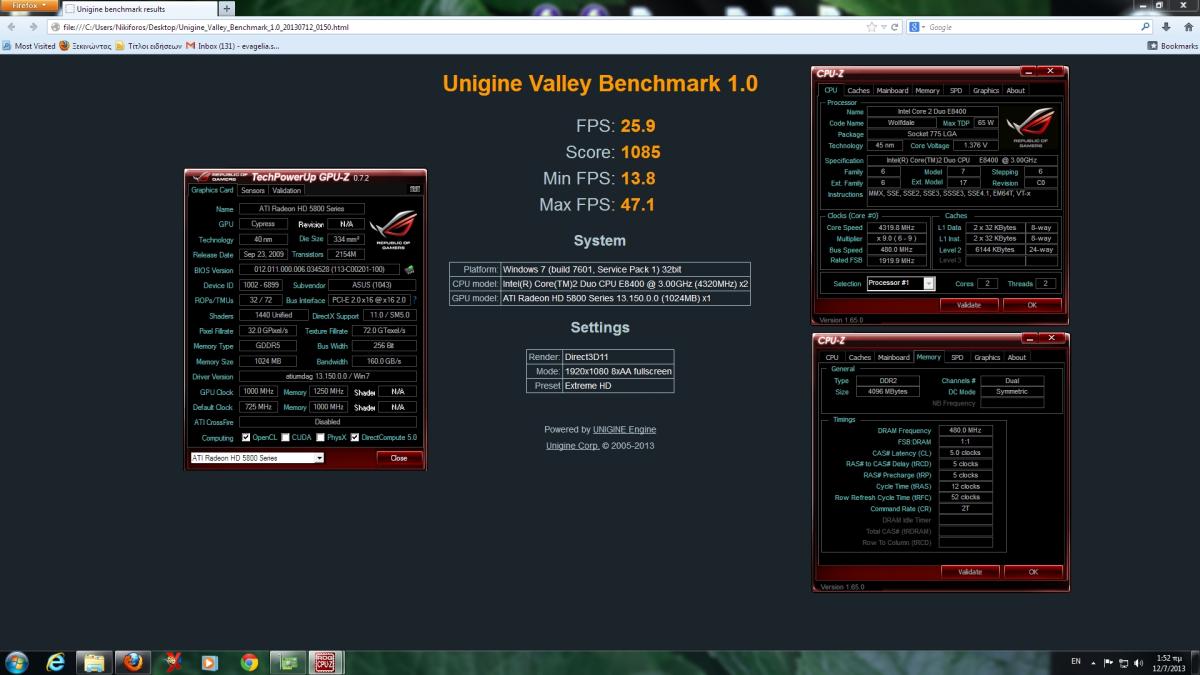Close GPU-Z with the Close button
Screen dimensions: 1200x675
pos(399,458)
